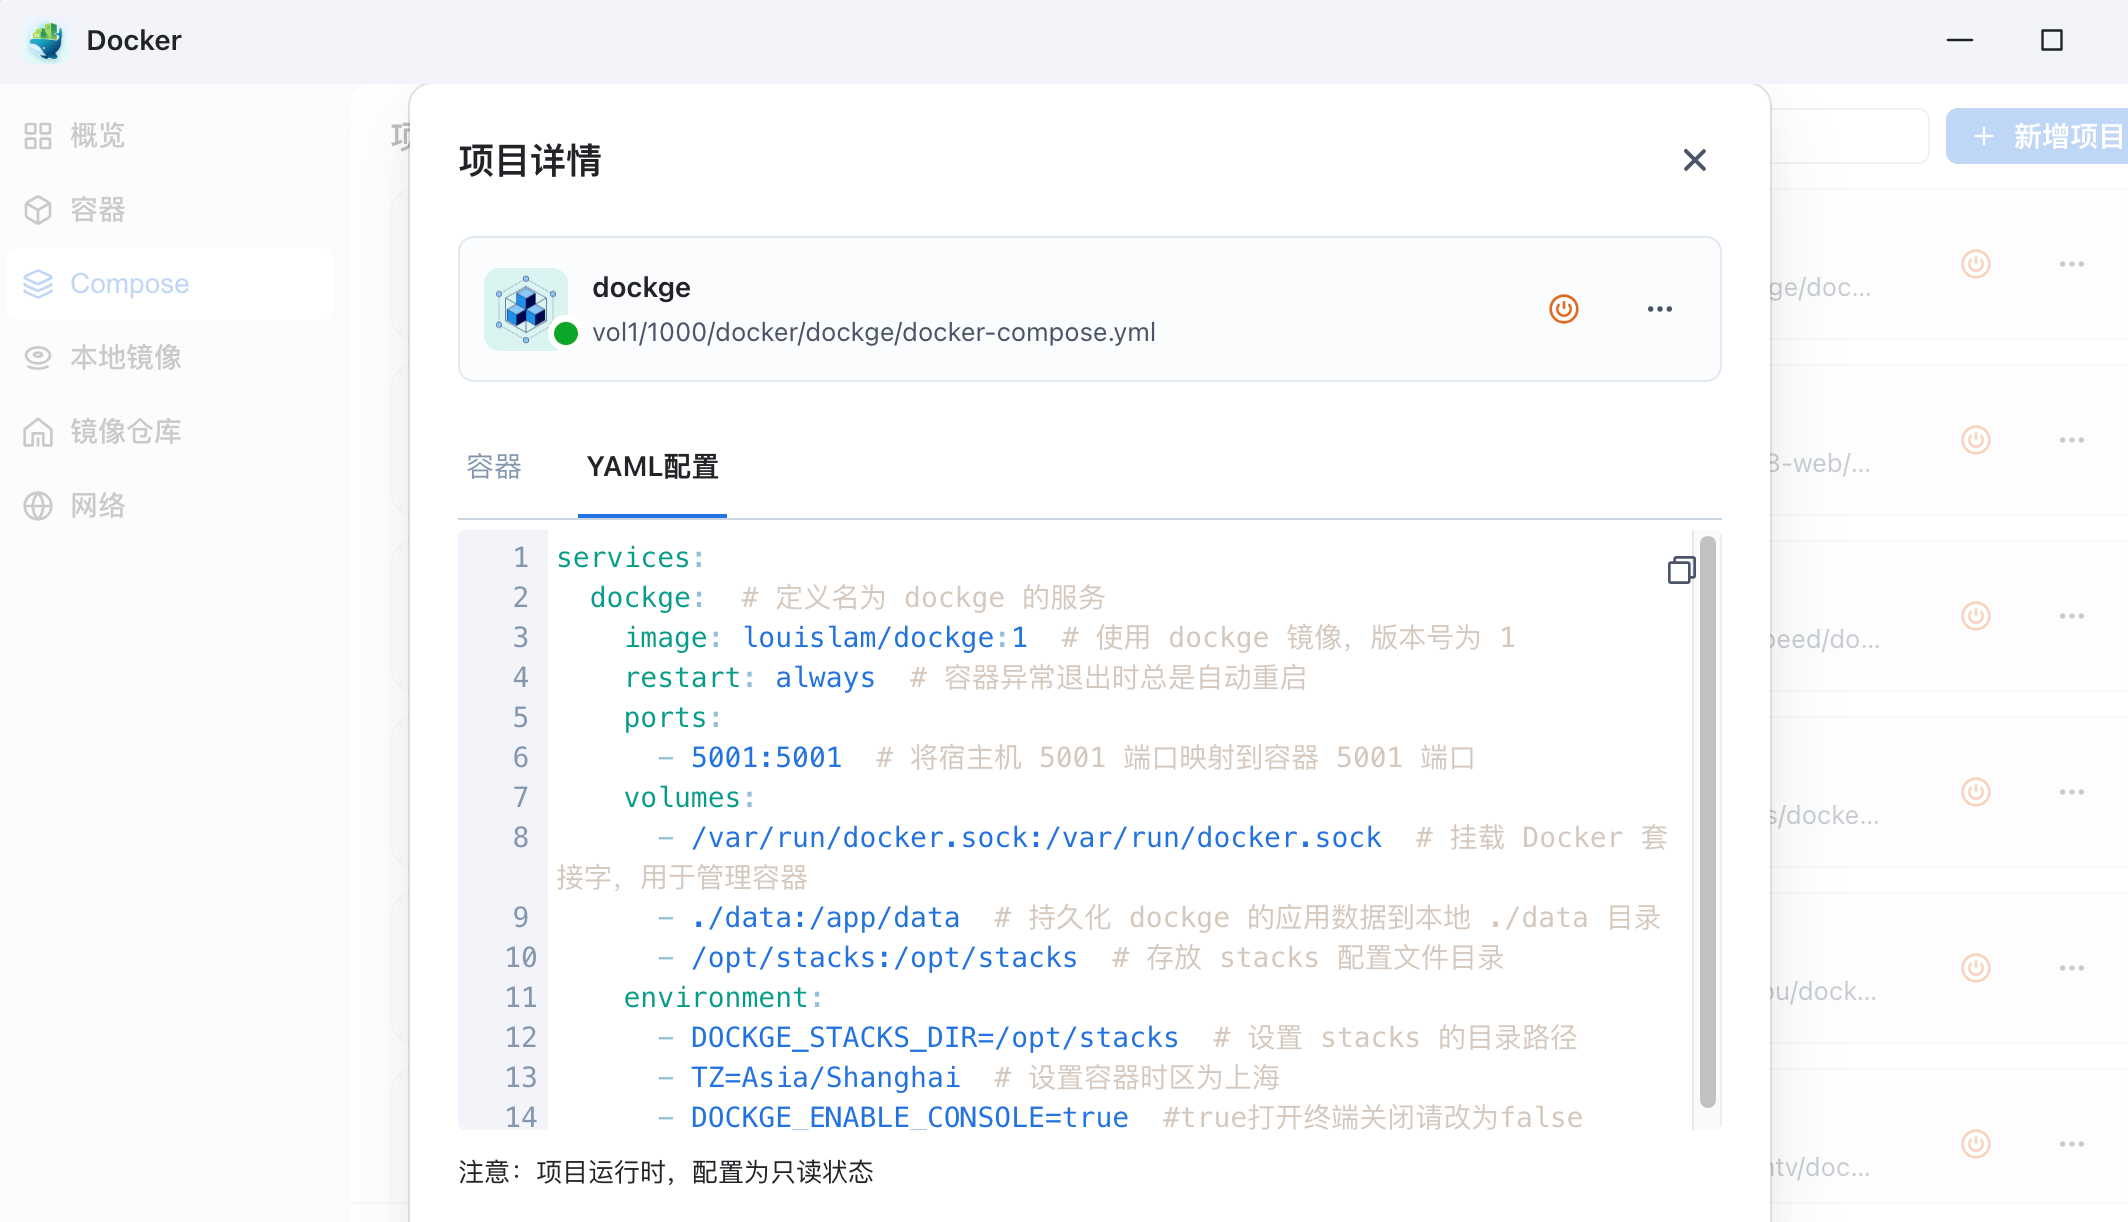
Task: Expand more options on the third background row
Action: click(2071, 616)
